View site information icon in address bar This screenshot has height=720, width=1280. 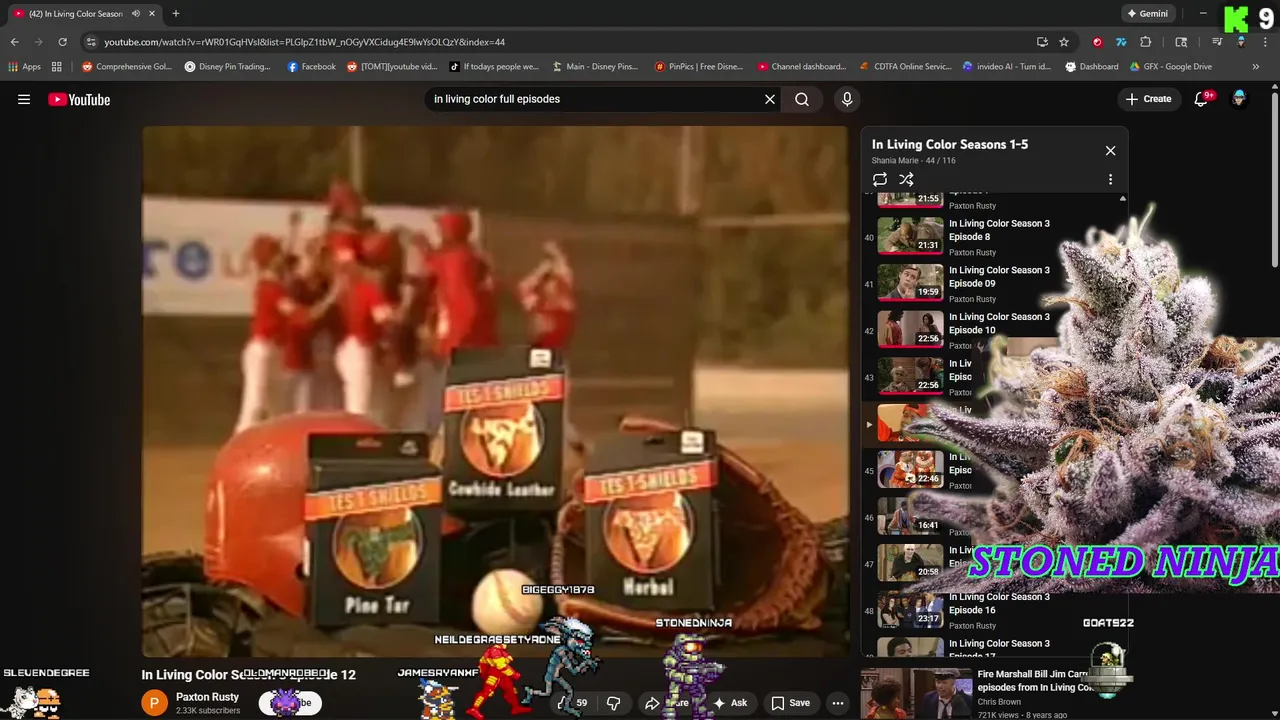[x=91, y=42]
